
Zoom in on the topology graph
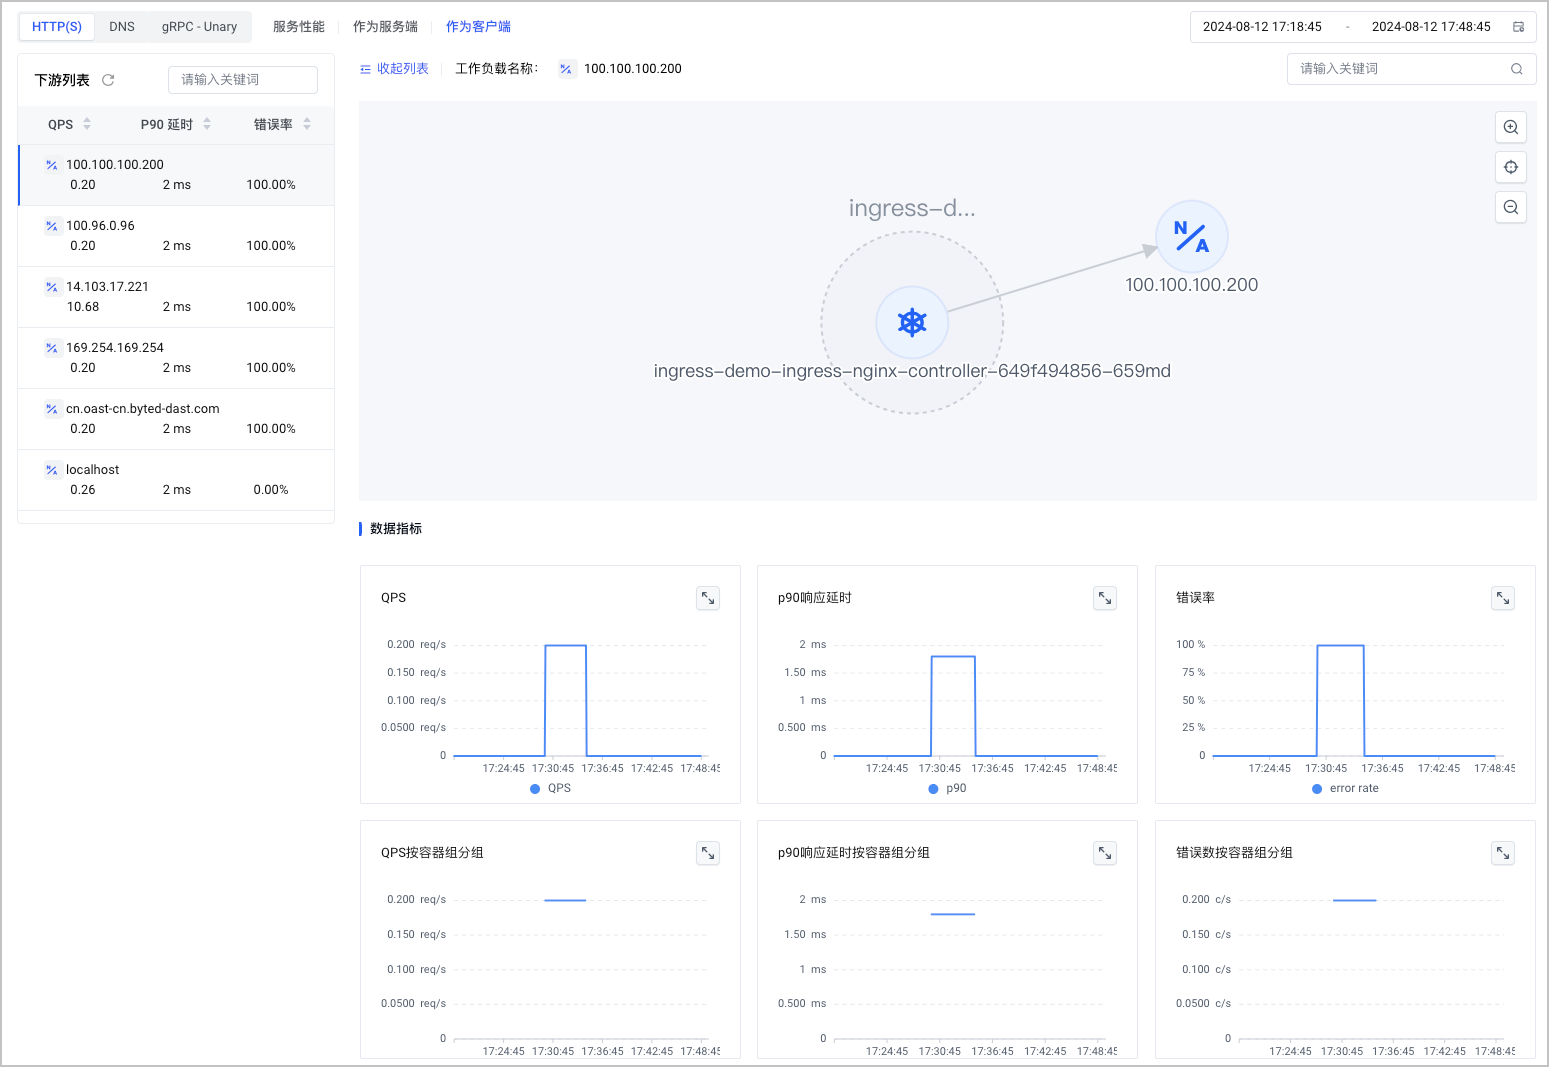tap(1511, 127)
